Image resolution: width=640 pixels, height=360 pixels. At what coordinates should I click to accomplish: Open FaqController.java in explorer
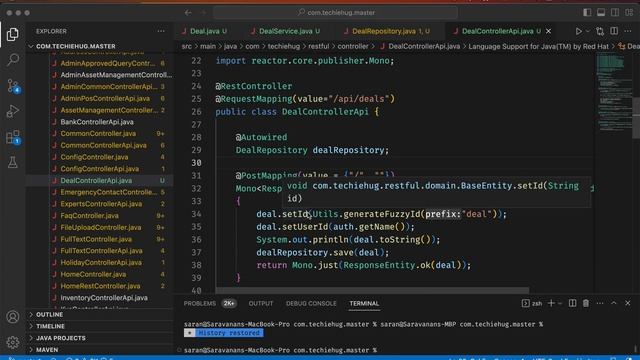[89, 216]
